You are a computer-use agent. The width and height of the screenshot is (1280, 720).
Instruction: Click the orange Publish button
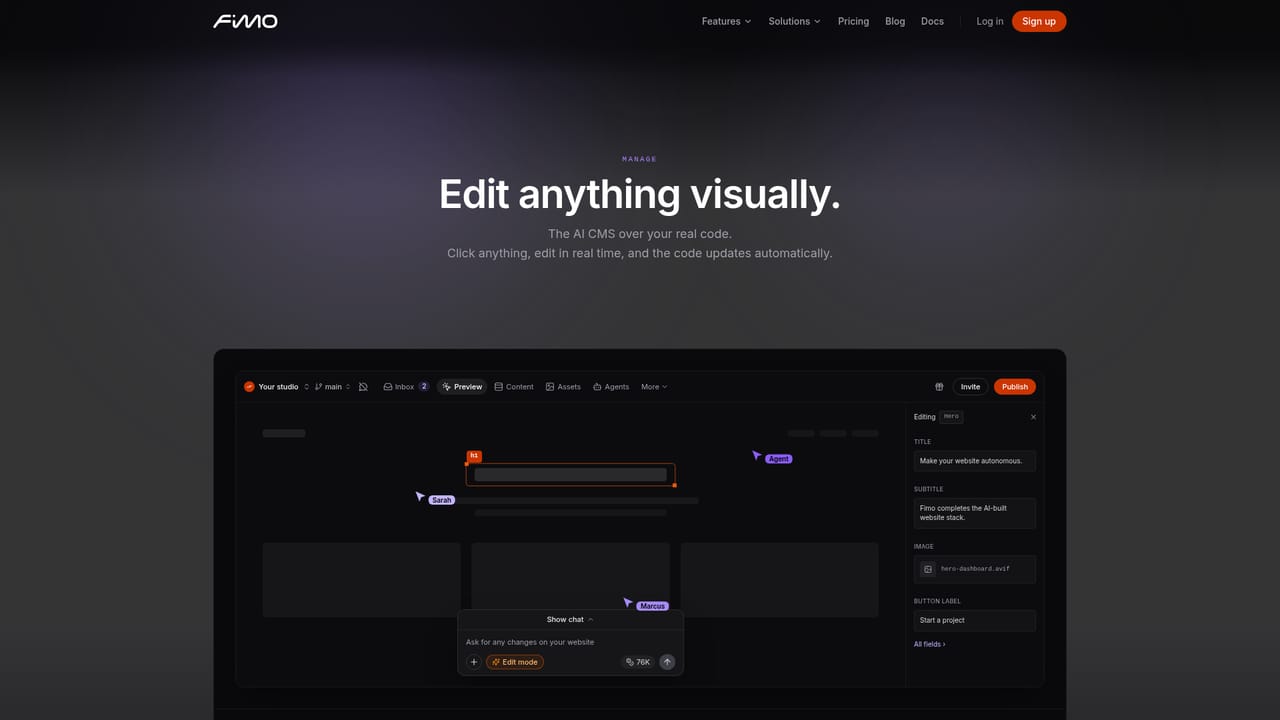click(x=1015, y=387)
